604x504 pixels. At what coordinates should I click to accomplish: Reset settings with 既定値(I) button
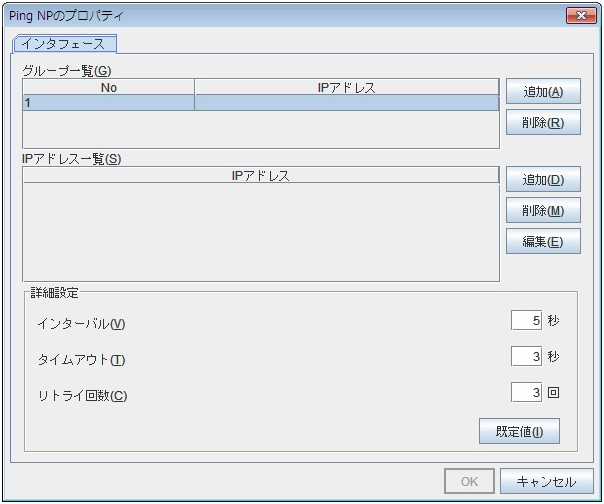pyautogui.click(x=519, y=432)
